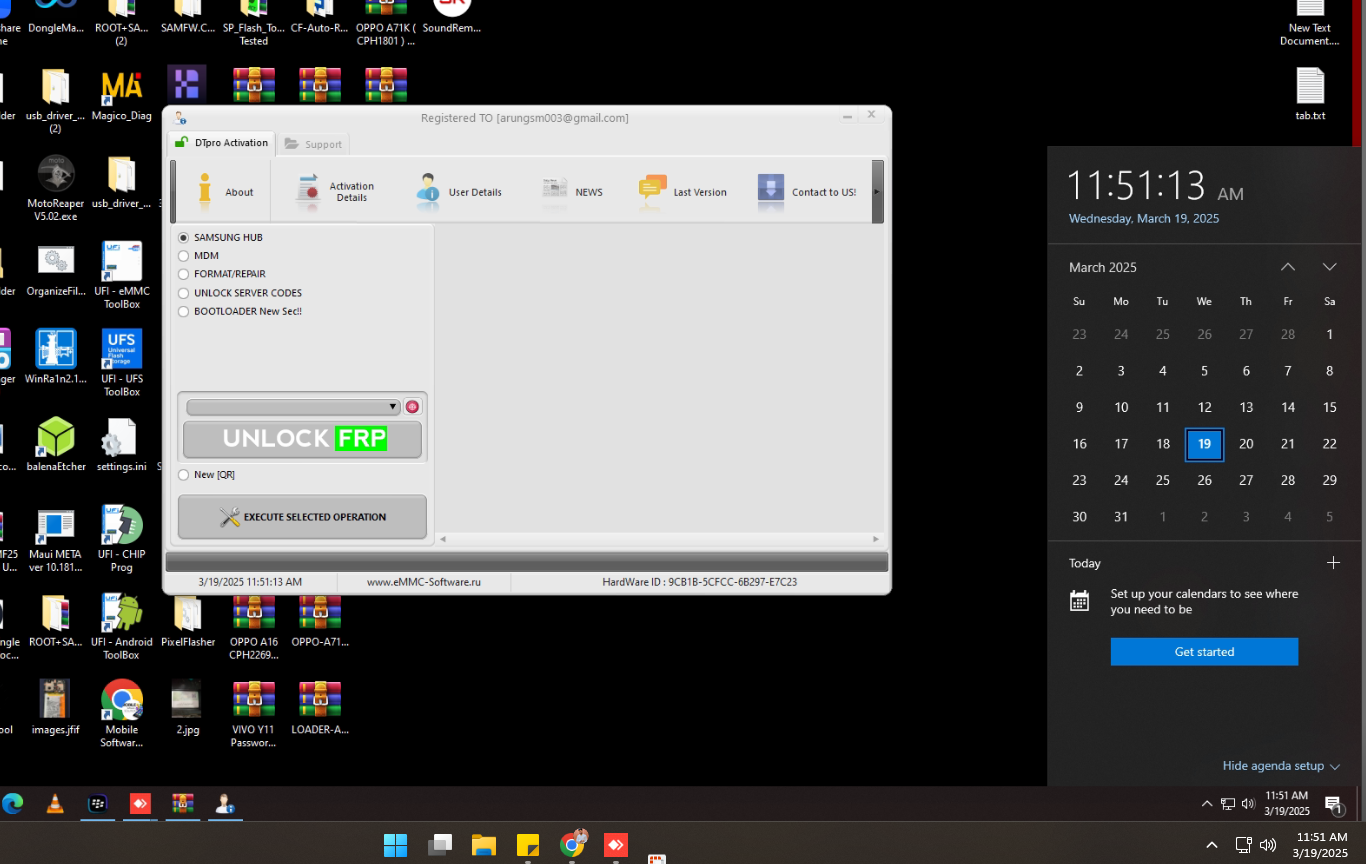
Task: Open the notification center icon in remote taskbar
Action: click(x=1333, y=805)
